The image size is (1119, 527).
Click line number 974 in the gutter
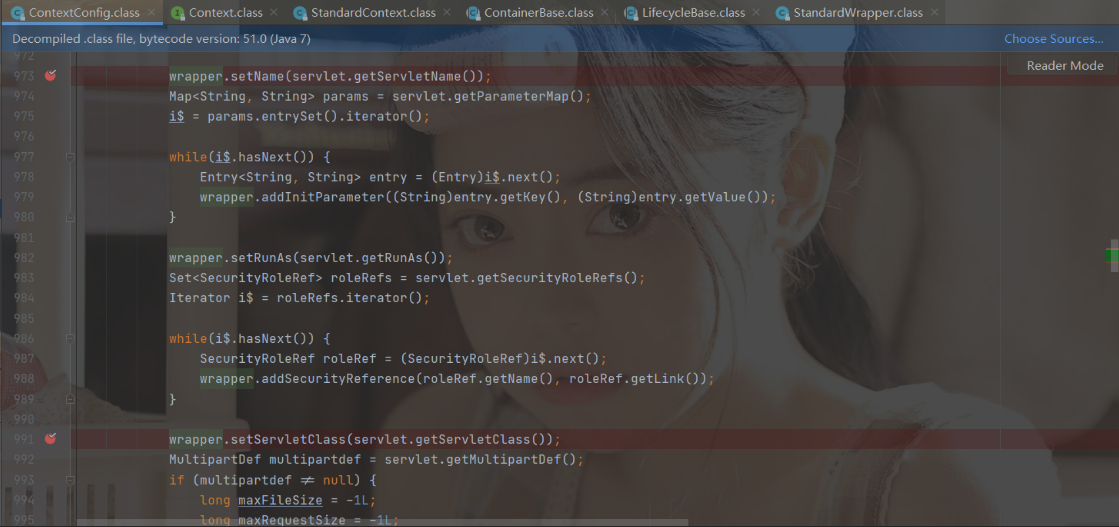coord(24,96)
